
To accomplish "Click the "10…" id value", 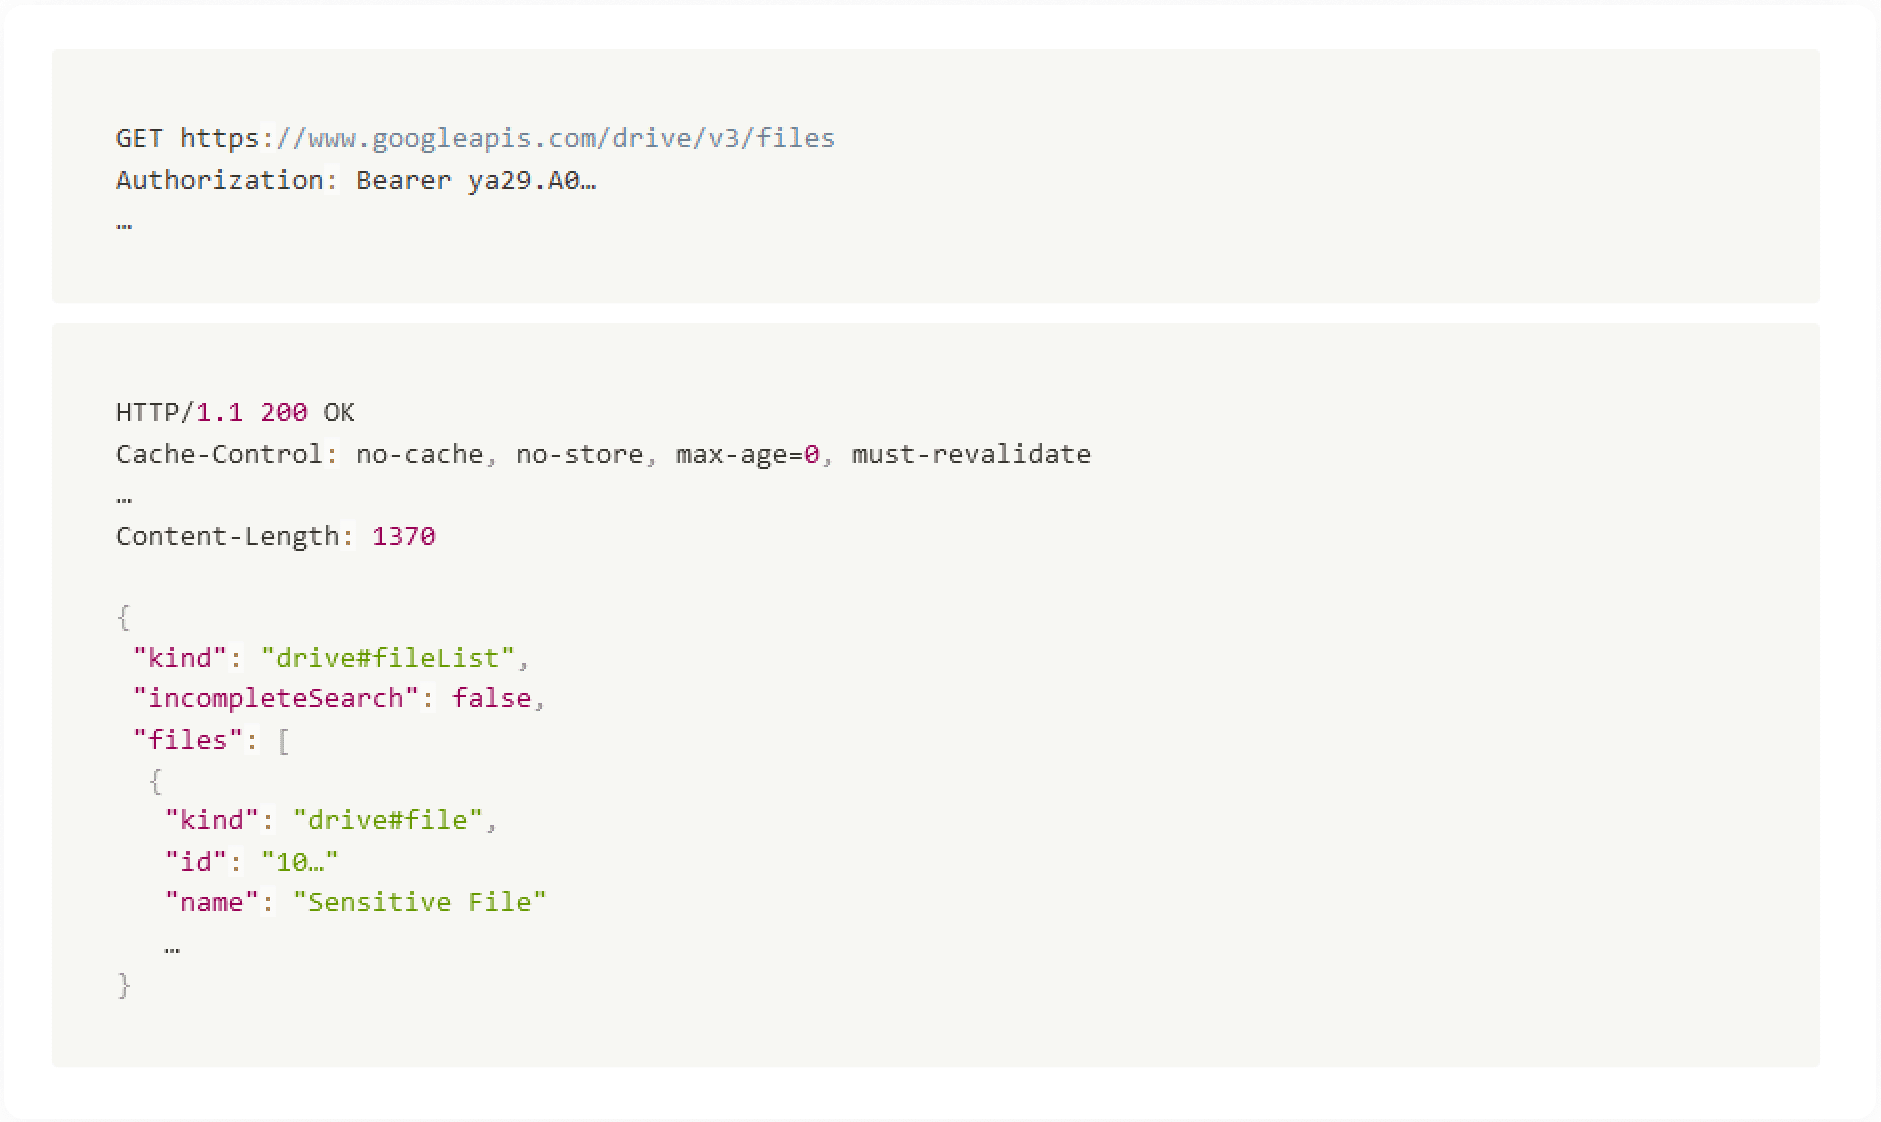I will 300,862.
